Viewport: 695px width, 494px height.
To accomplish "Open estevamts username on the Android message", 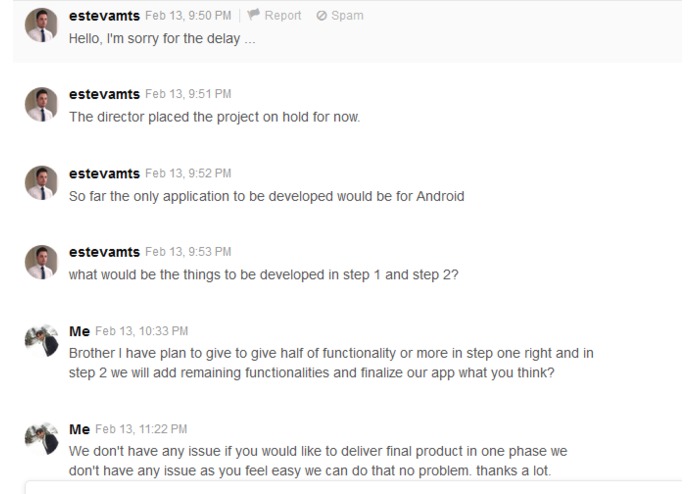I will pos(104,173).
